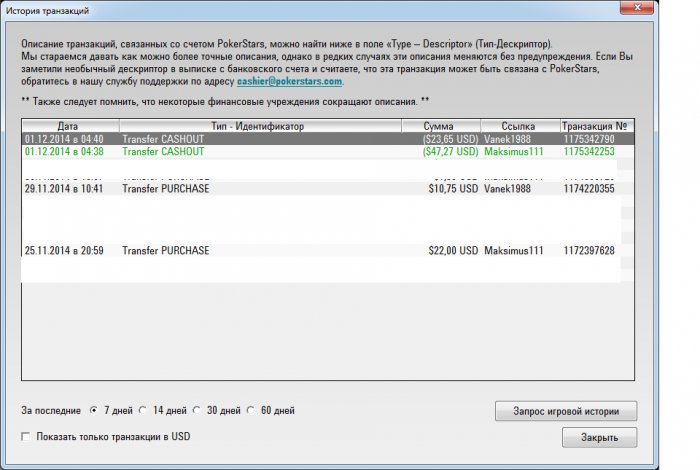Select the 14 дней radio button

tap(143, 410)
